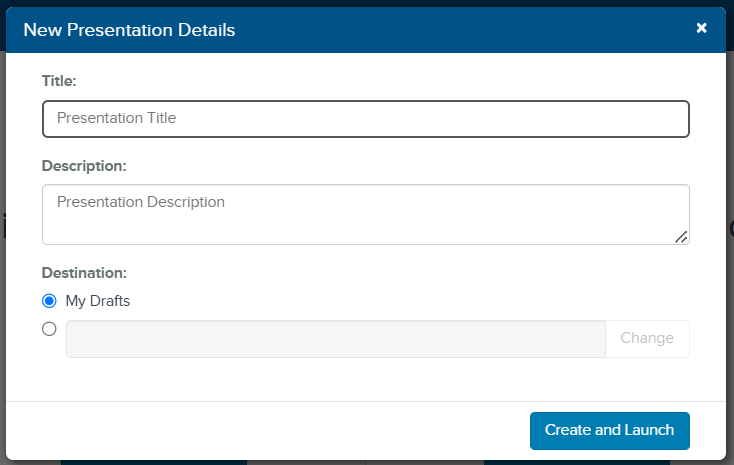The width and height of the screenshot is (734, 465).
Task: Click the Description: field label
Action: click(84, 165)
